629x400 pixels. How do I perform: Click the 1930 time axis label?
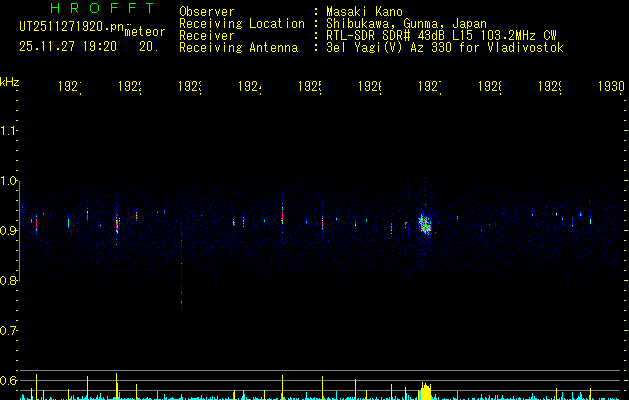tap(611, 86)
